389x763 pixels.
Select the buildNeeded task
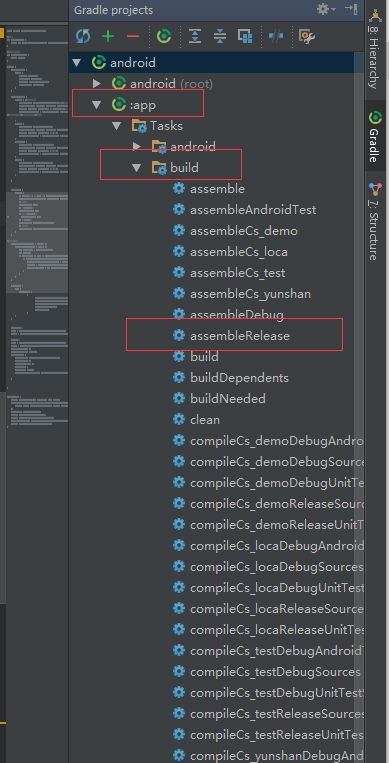coord(228,399)
